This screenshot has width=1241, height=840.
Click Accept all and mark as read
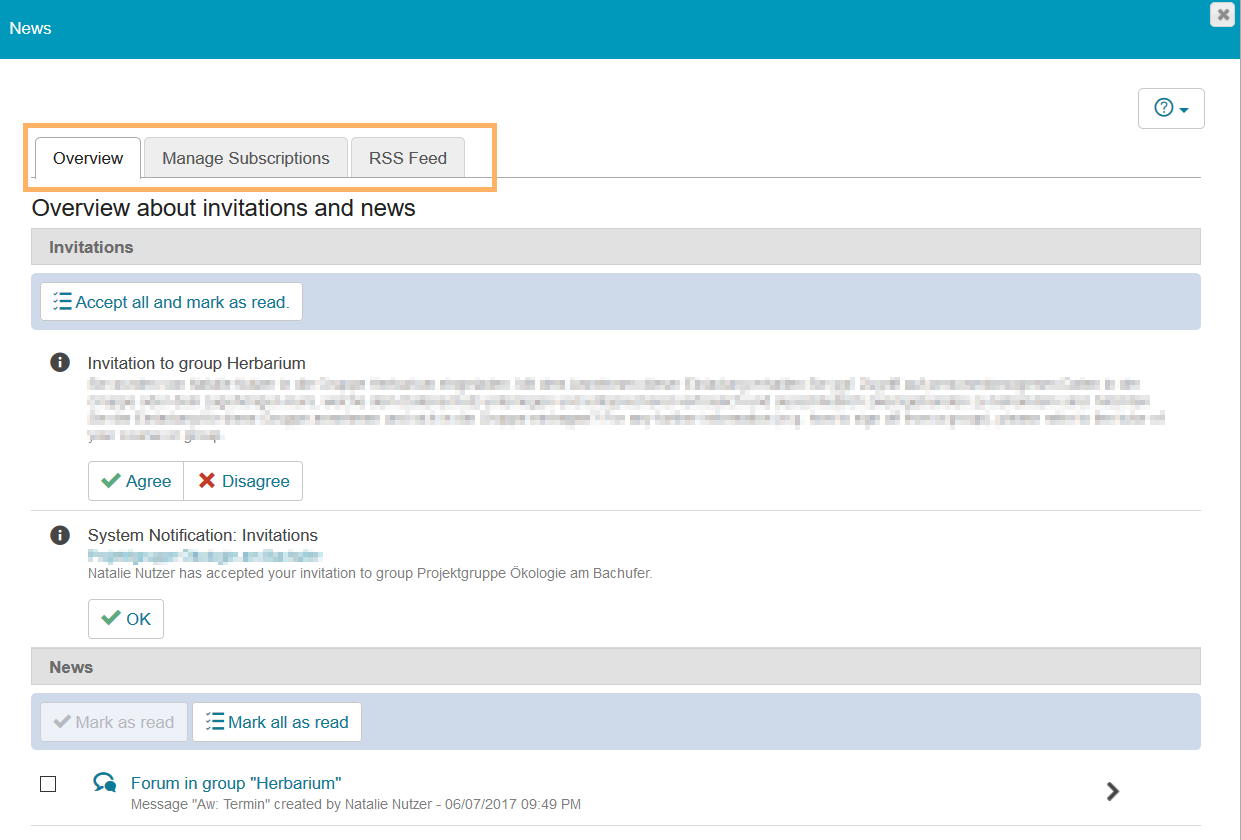pos(171,302)
